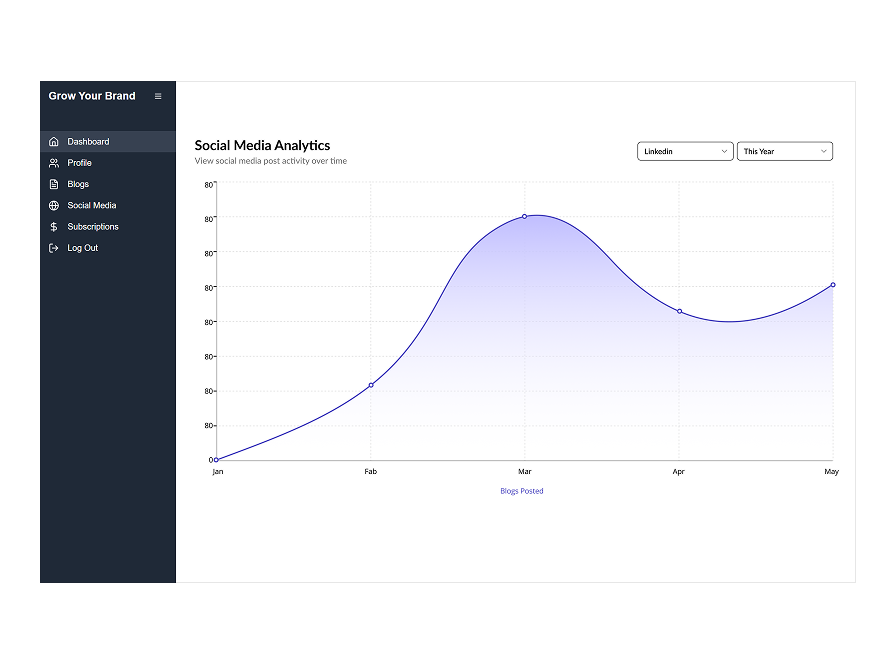Click the globe icon beside Social Media
Screen dimensions: 896x664
(x=54, y=206)
